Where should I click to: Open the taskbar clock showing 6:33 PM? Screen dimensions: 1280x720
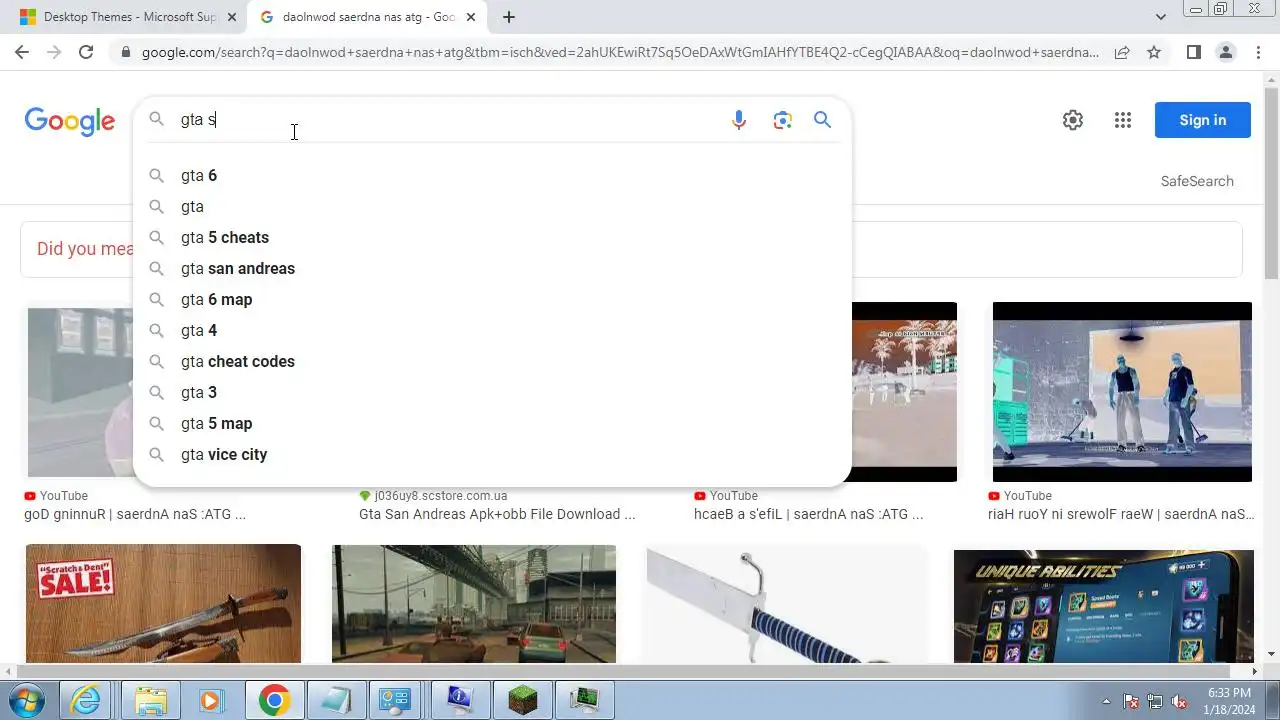[x=1229, y=701]
